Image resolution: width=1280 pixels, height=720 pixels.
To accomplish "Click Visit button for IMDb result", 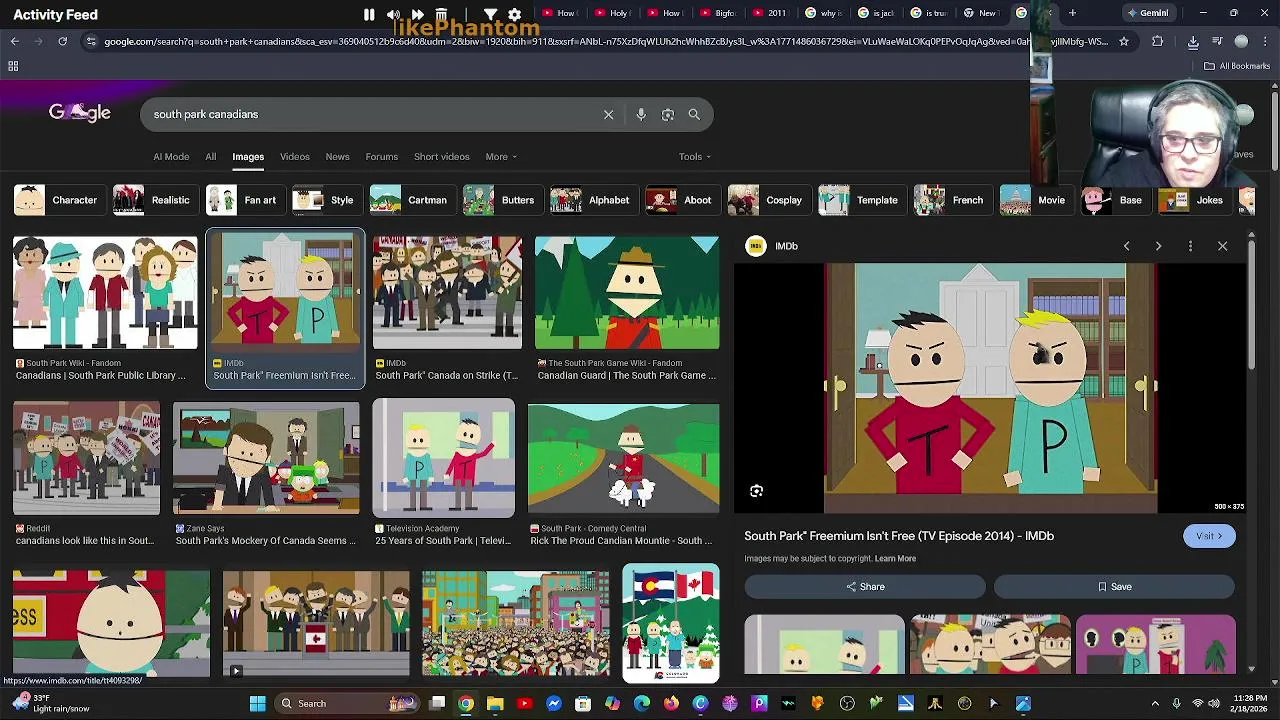I will (1209, 536).
